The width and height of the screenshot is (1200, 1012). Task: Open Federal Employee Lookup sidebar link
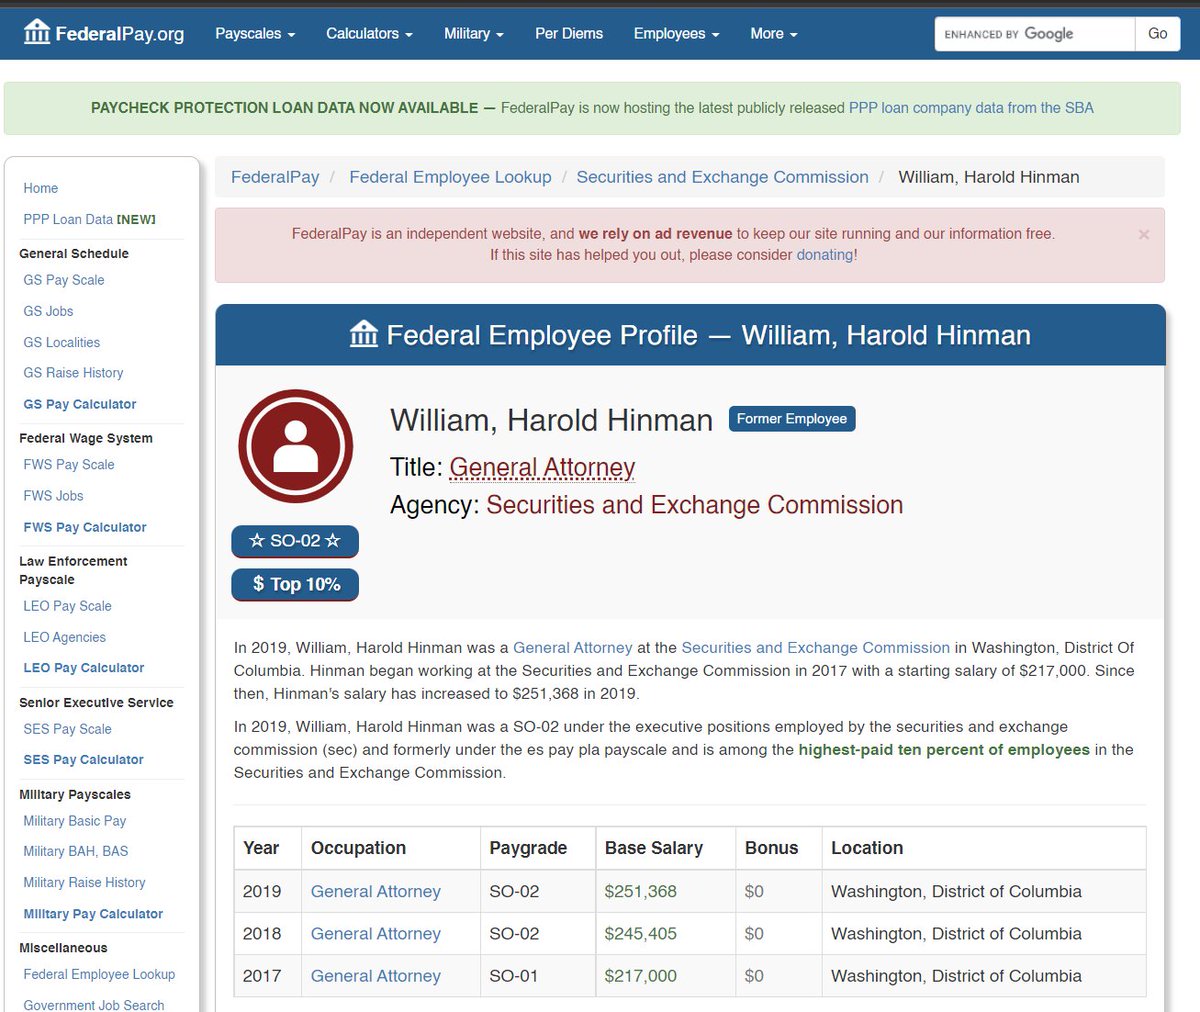(99, 974)
